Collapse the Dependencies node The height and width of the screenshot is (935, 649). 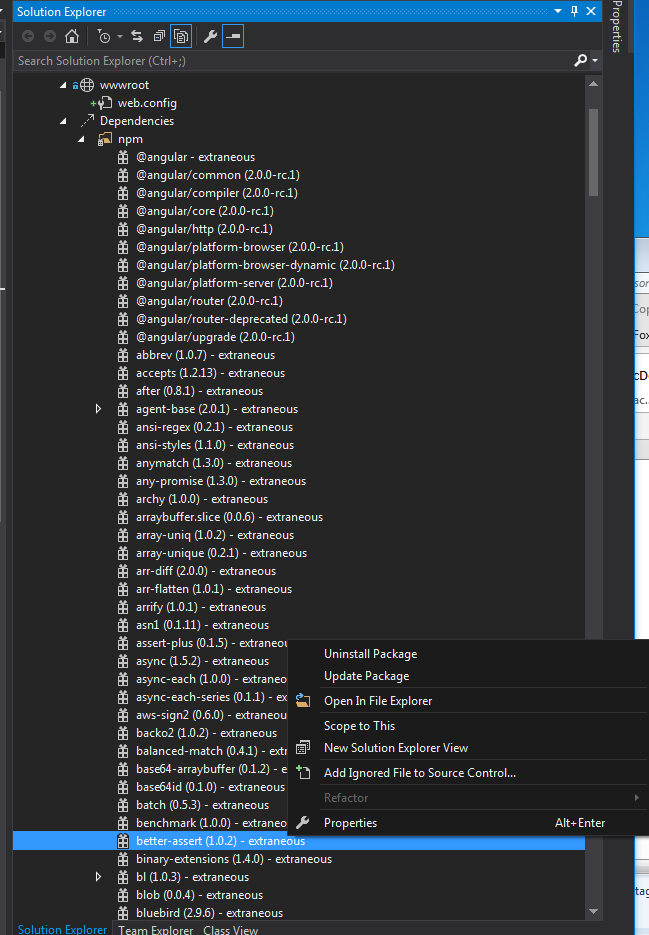pos(63,121)
